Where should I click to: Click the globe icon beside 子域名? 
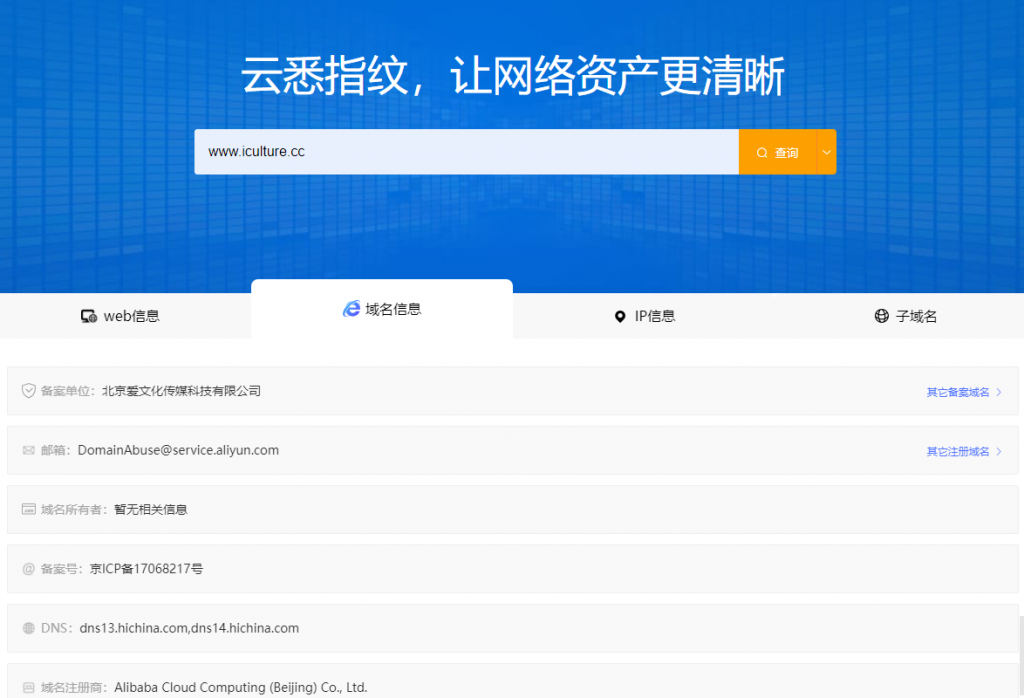882,316
